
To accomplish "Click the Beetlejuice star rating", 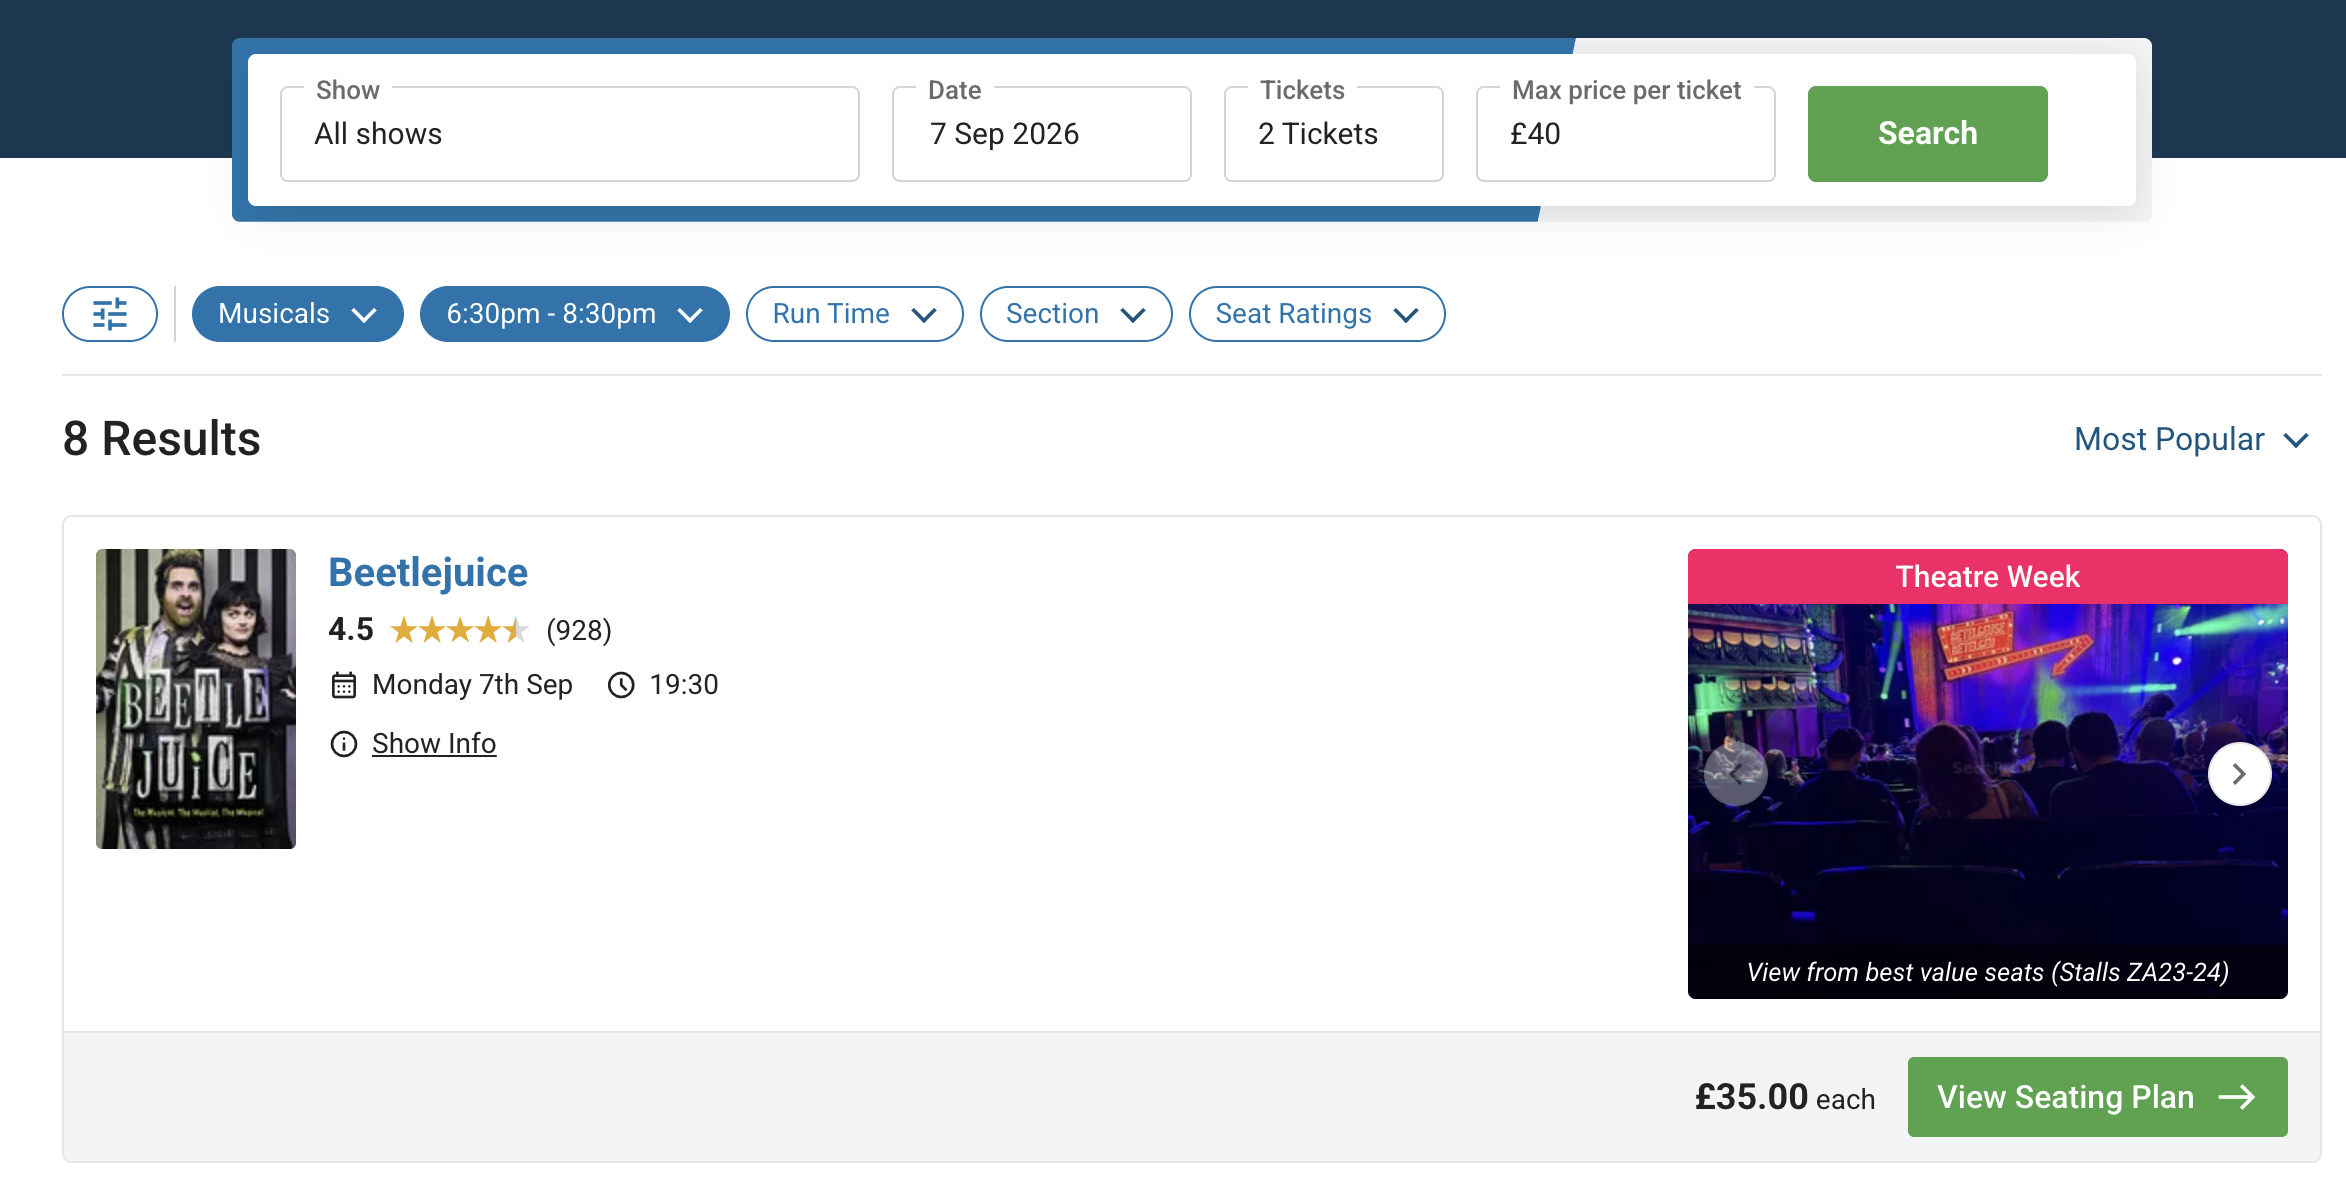I will pos(459,630).
